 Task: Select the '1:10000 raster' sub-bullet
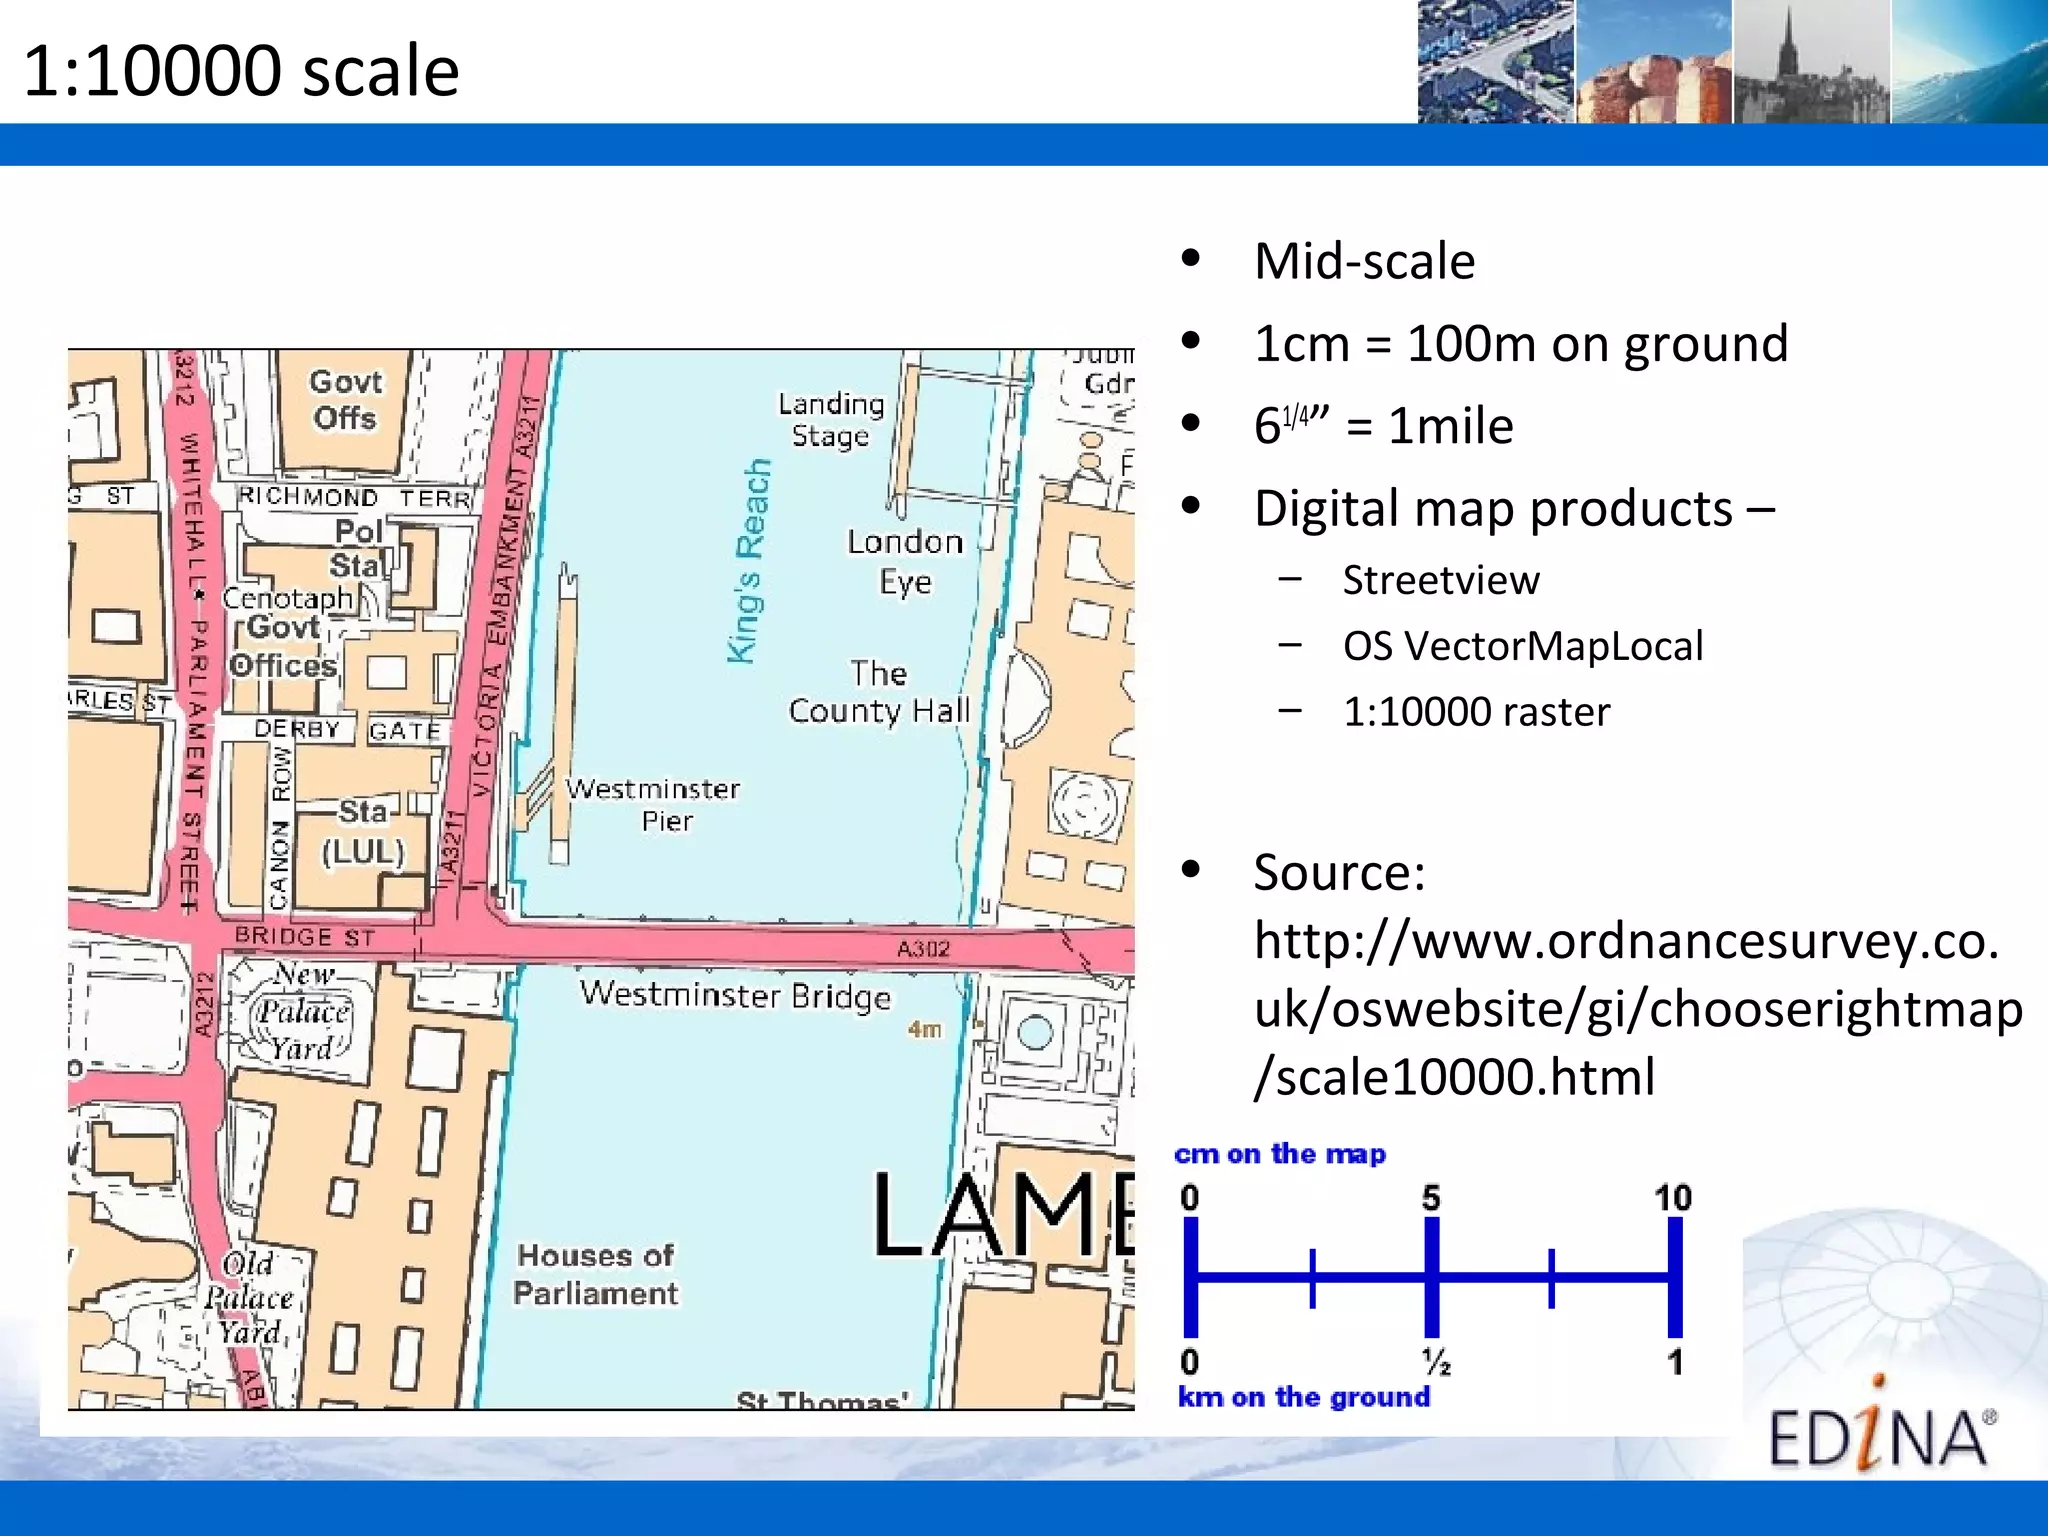[1476, 712]
